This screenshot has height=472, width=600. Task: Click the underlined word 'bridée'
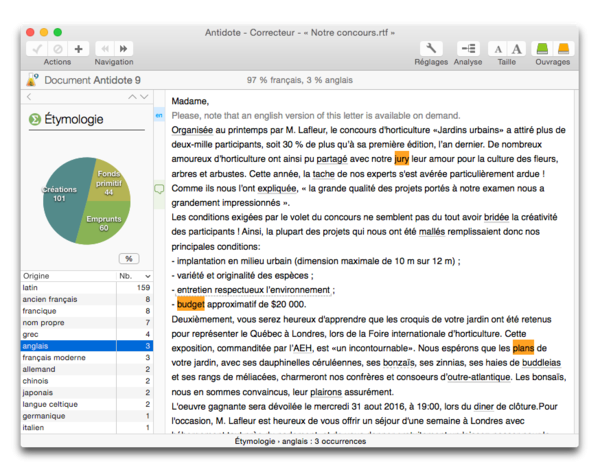496,217
